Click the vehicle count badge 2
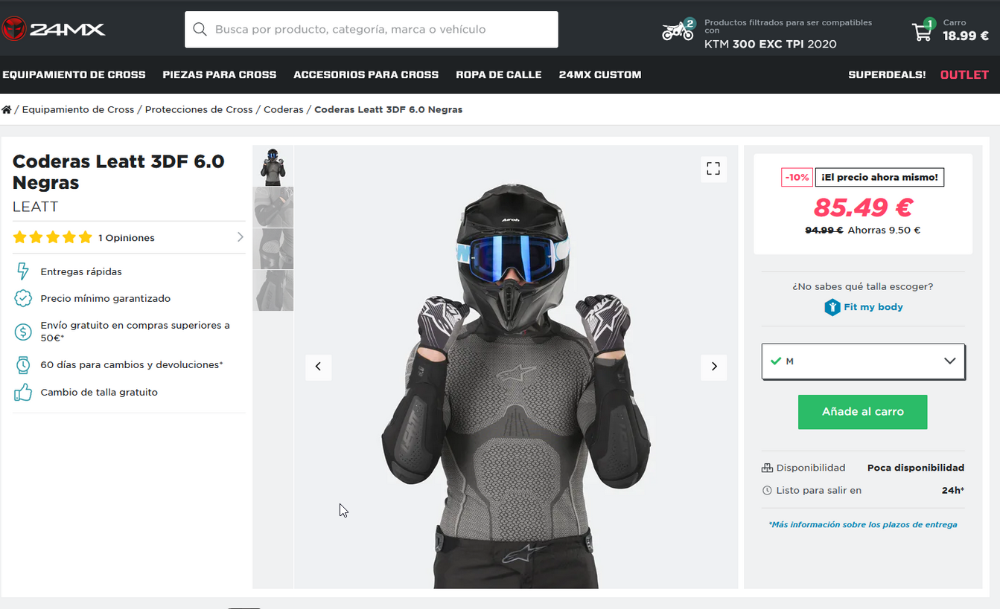Screen dimensions: 1000x609 tap(689, 24)
